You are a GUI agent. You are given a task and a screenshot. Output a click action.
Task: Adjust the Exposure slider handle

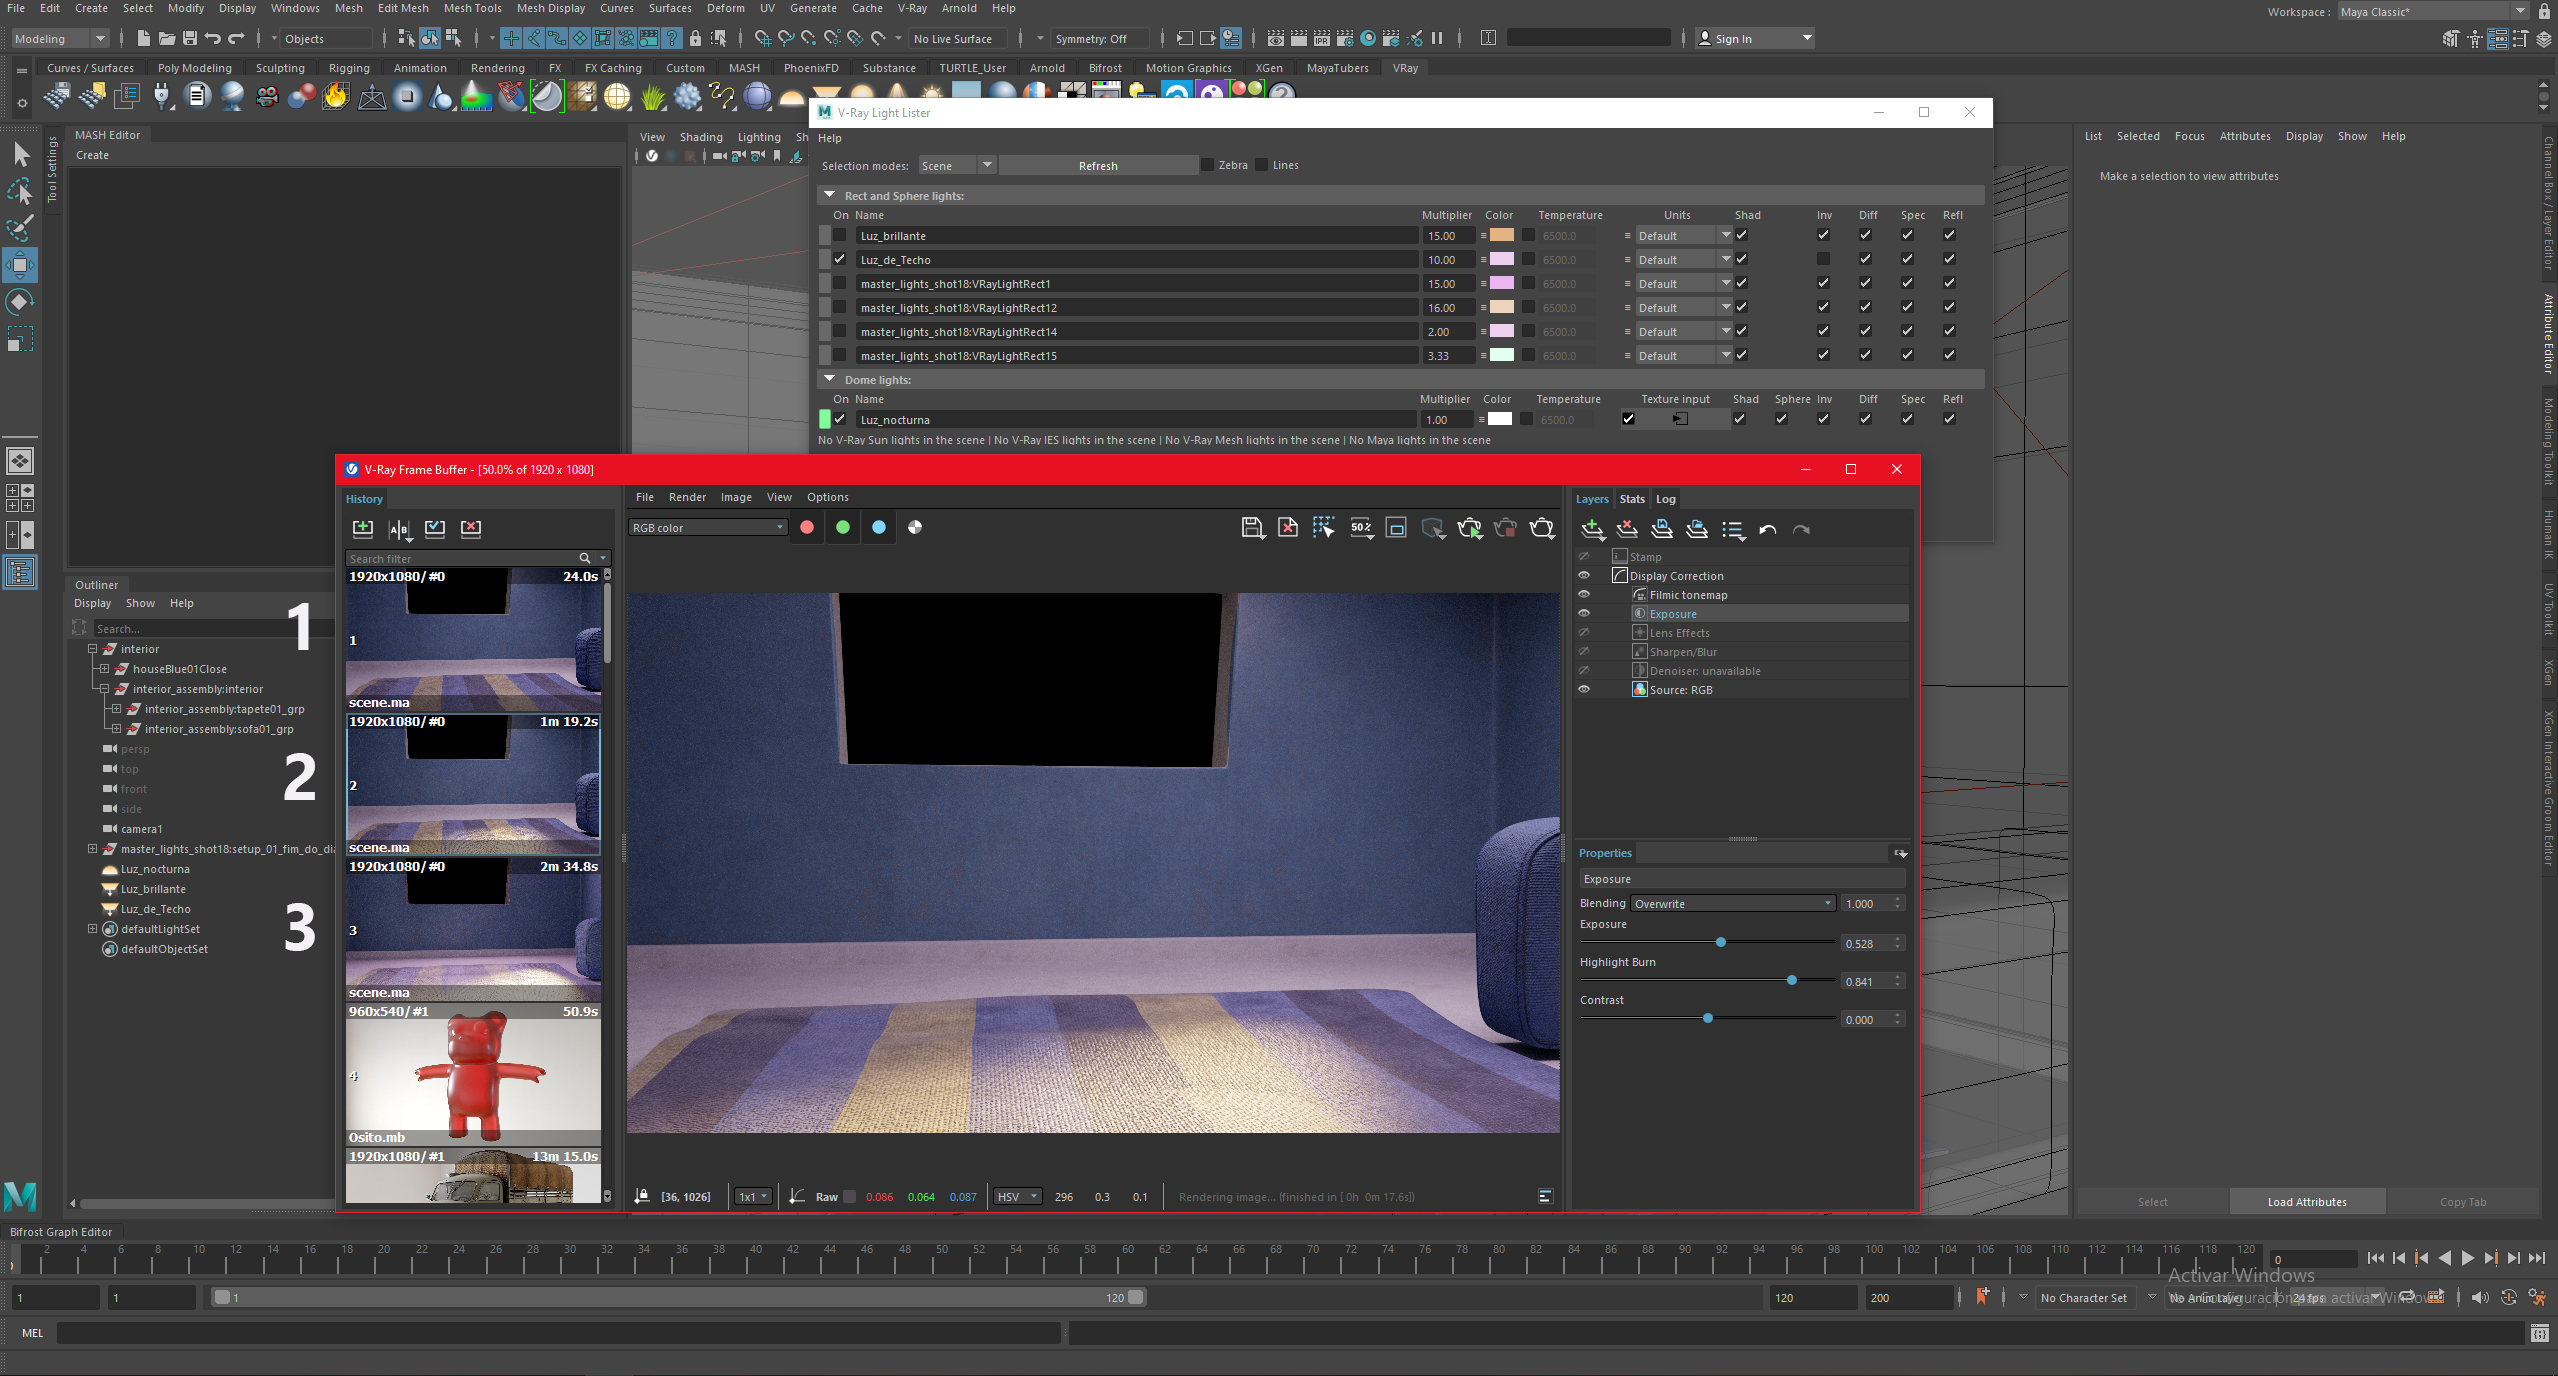[x=1720, y=942]
